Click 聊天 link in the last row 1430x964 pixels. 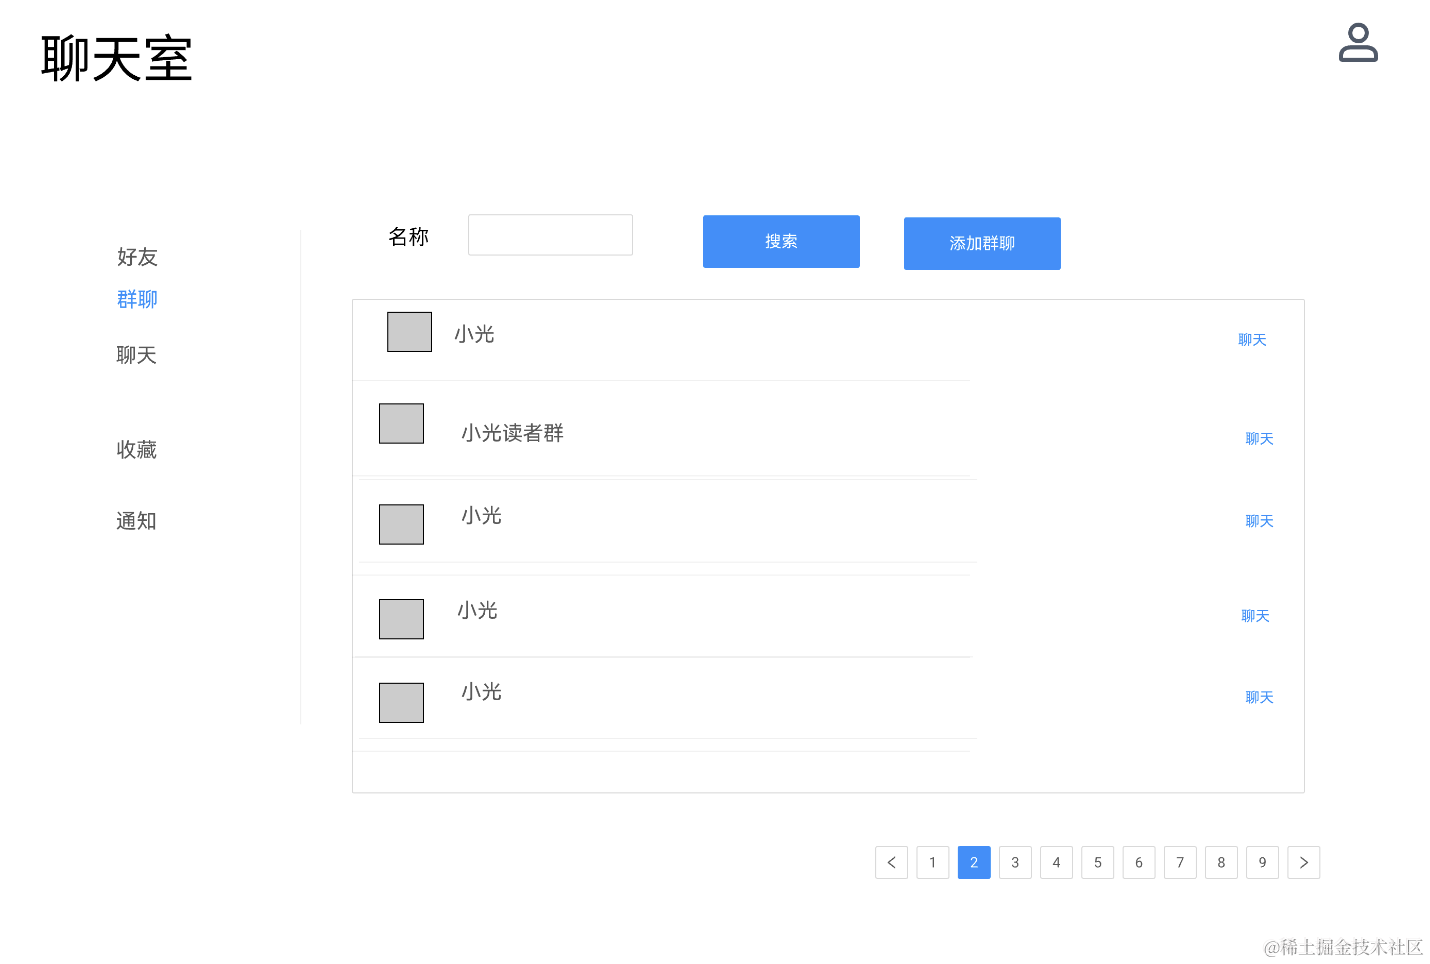coord(1259,698)
